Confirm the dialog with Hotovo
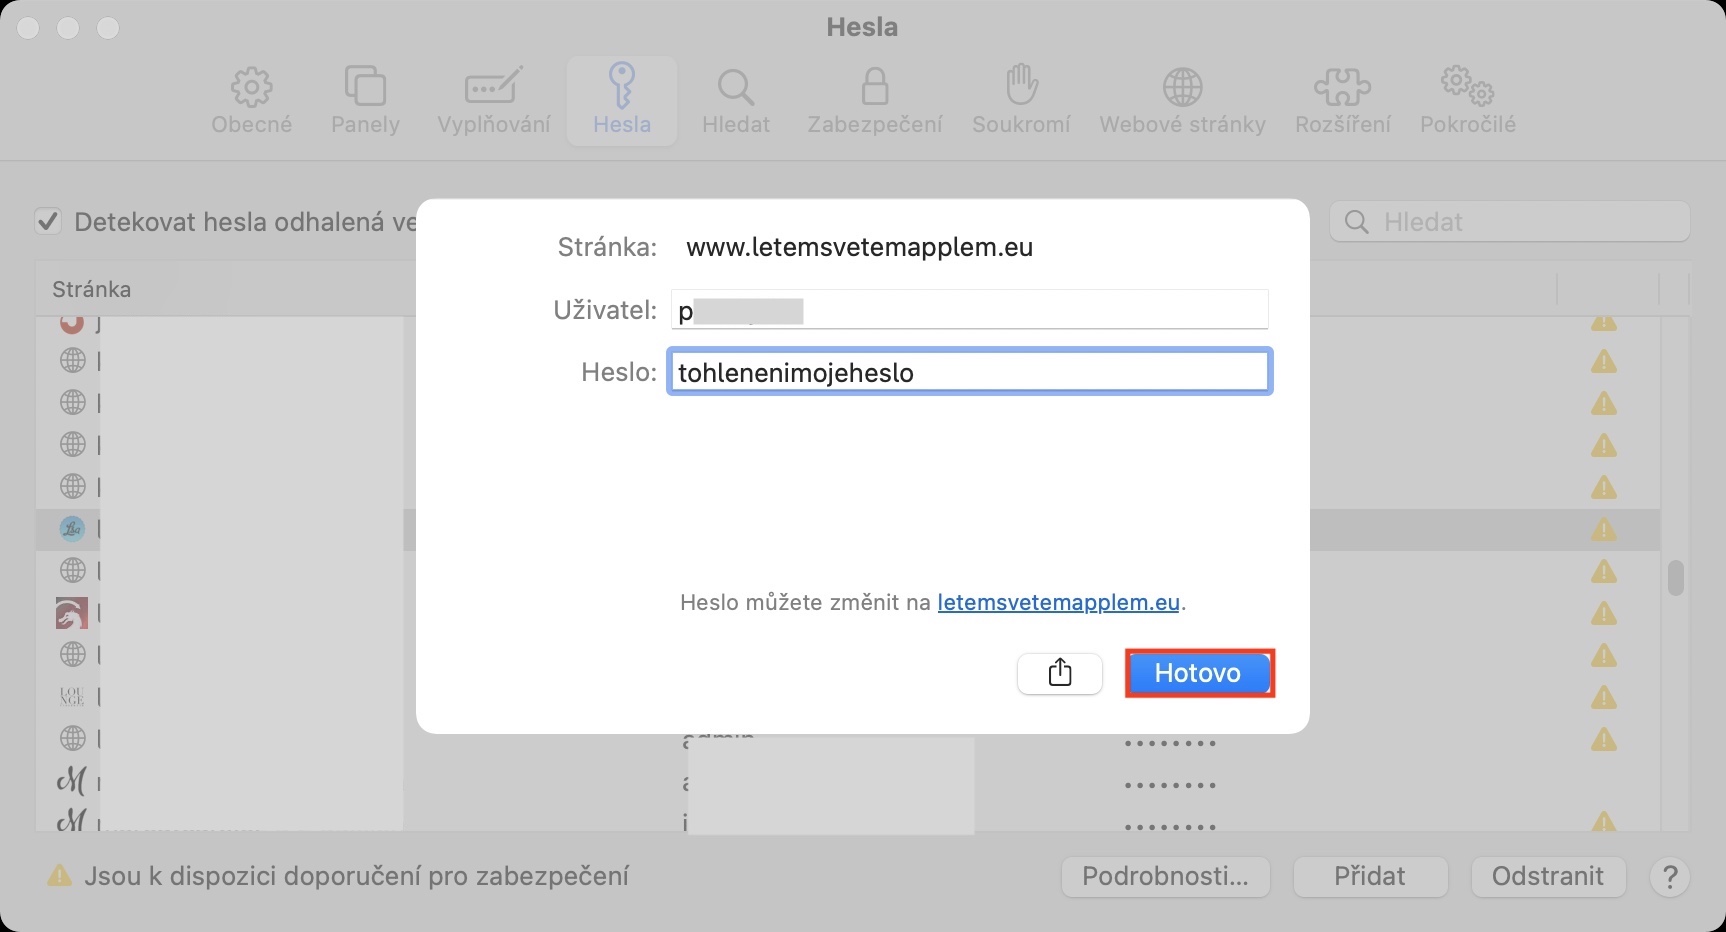The height and width of the screenshot is (932, 1726). (1198, 673)
